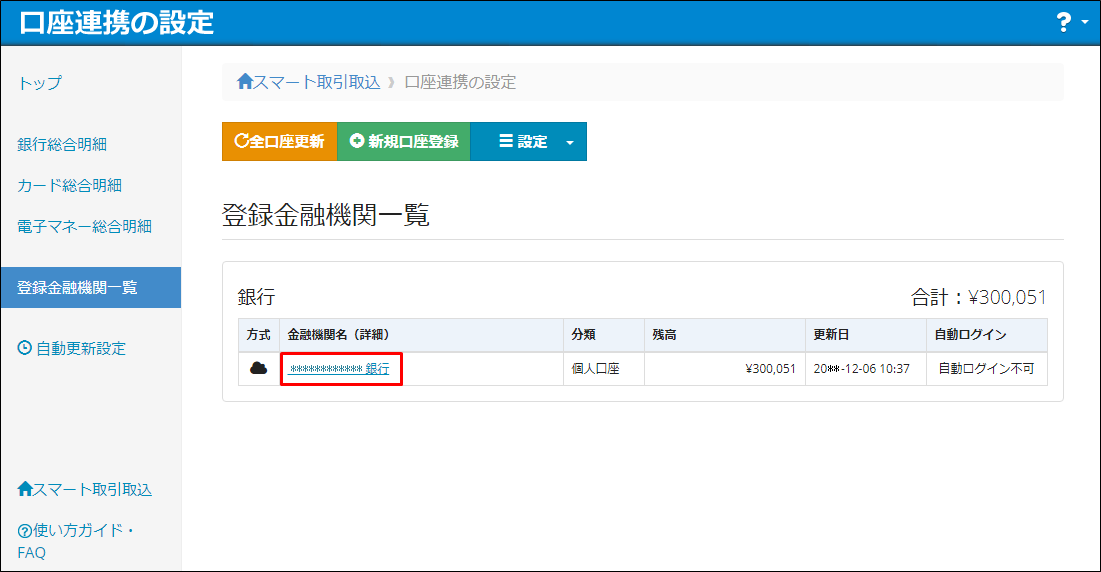Click the help question mark icon in header
Viewport: 1101px width, 572px height.
click(1063, 23)
